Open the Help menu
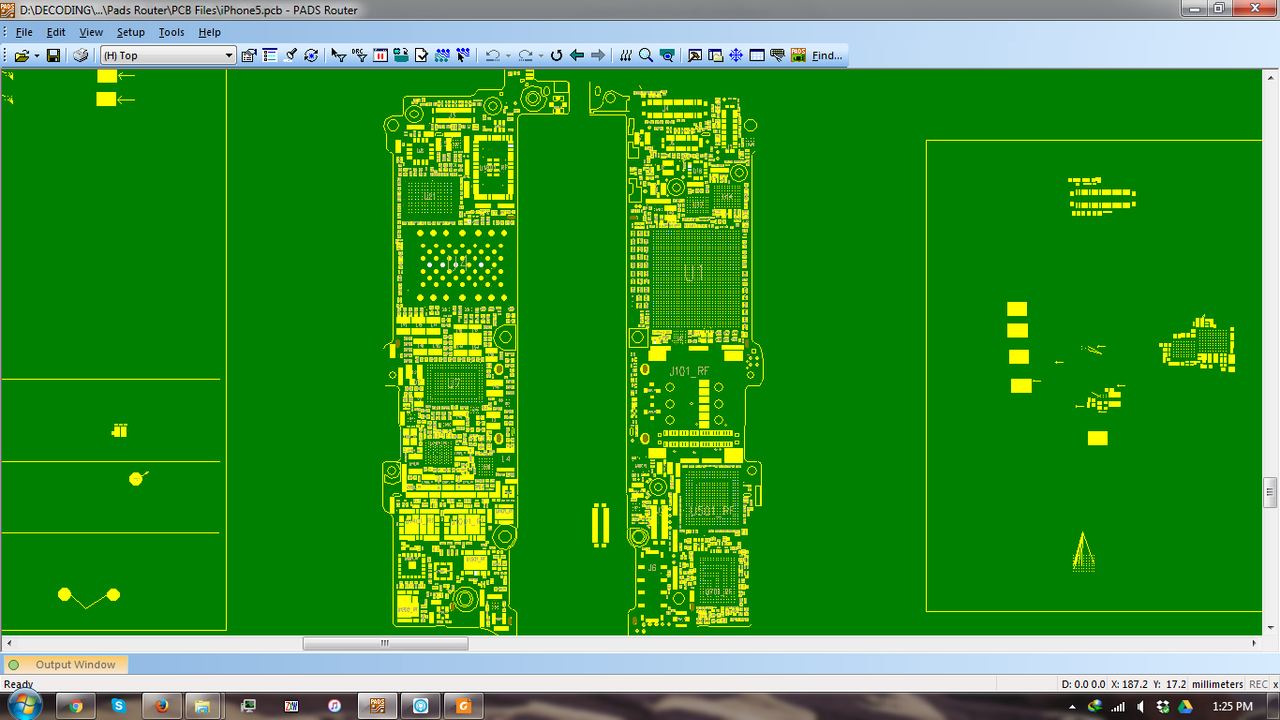 pos(209,32)
